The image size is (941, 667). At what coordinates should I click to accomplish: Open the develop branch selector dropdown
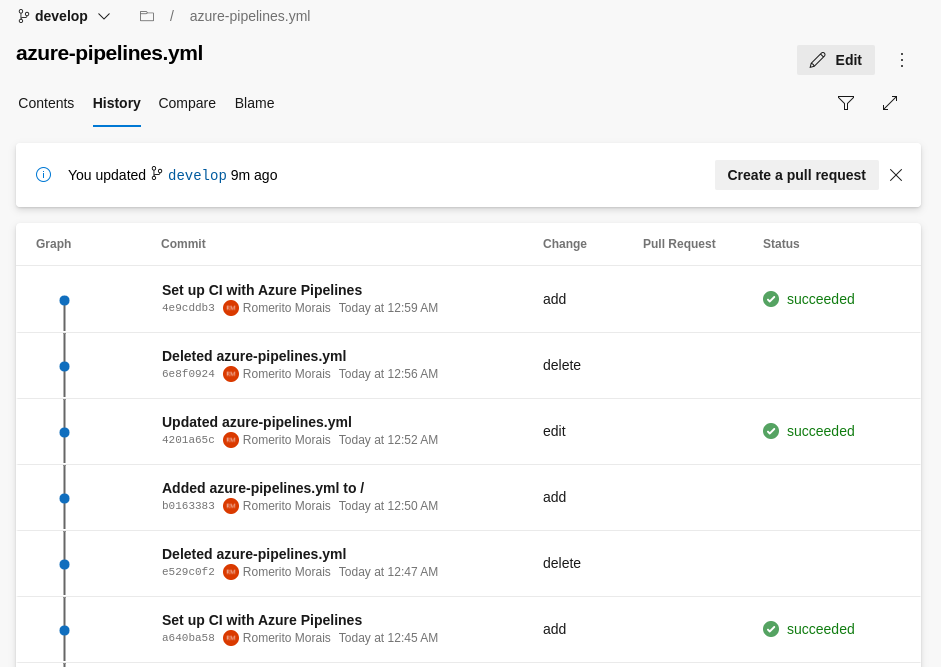64,16
